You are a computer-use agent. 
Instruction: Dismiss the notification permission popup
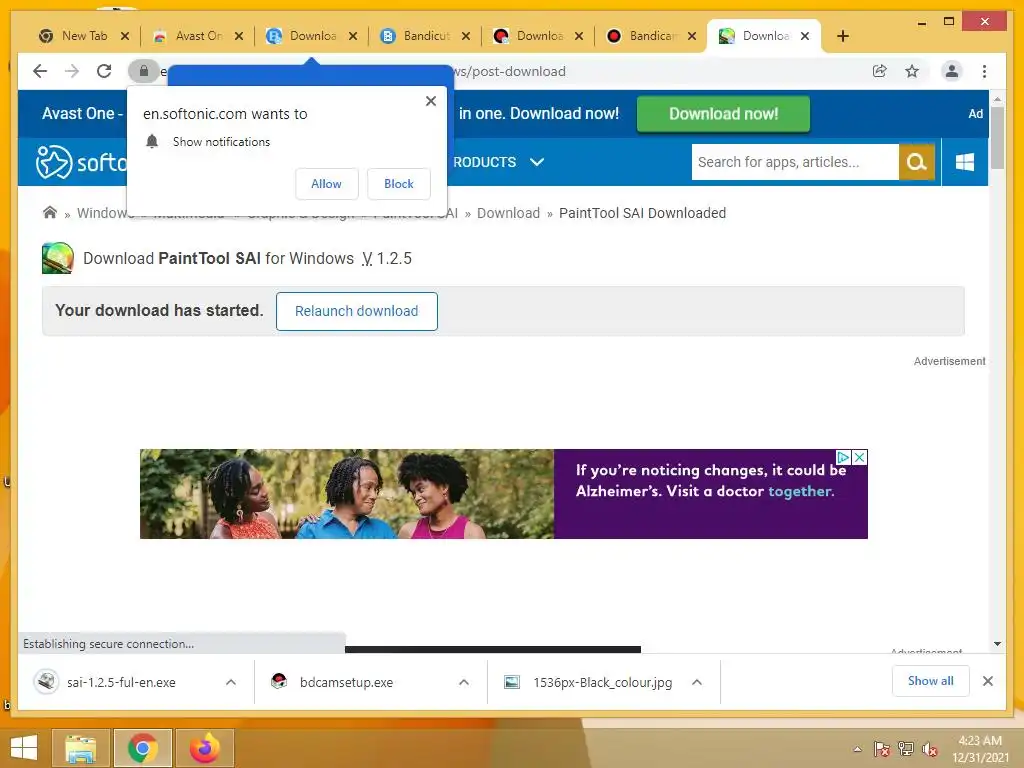430,101
